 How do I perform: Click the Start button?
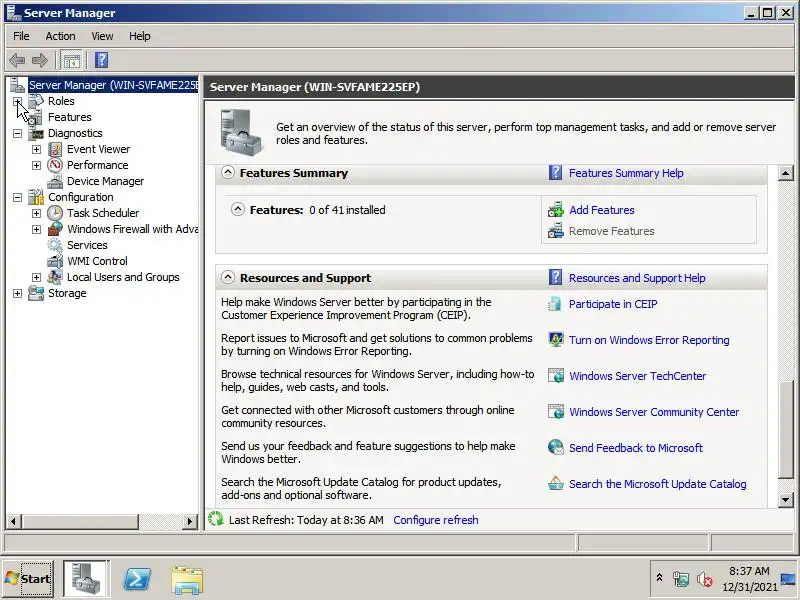[28, 579]
